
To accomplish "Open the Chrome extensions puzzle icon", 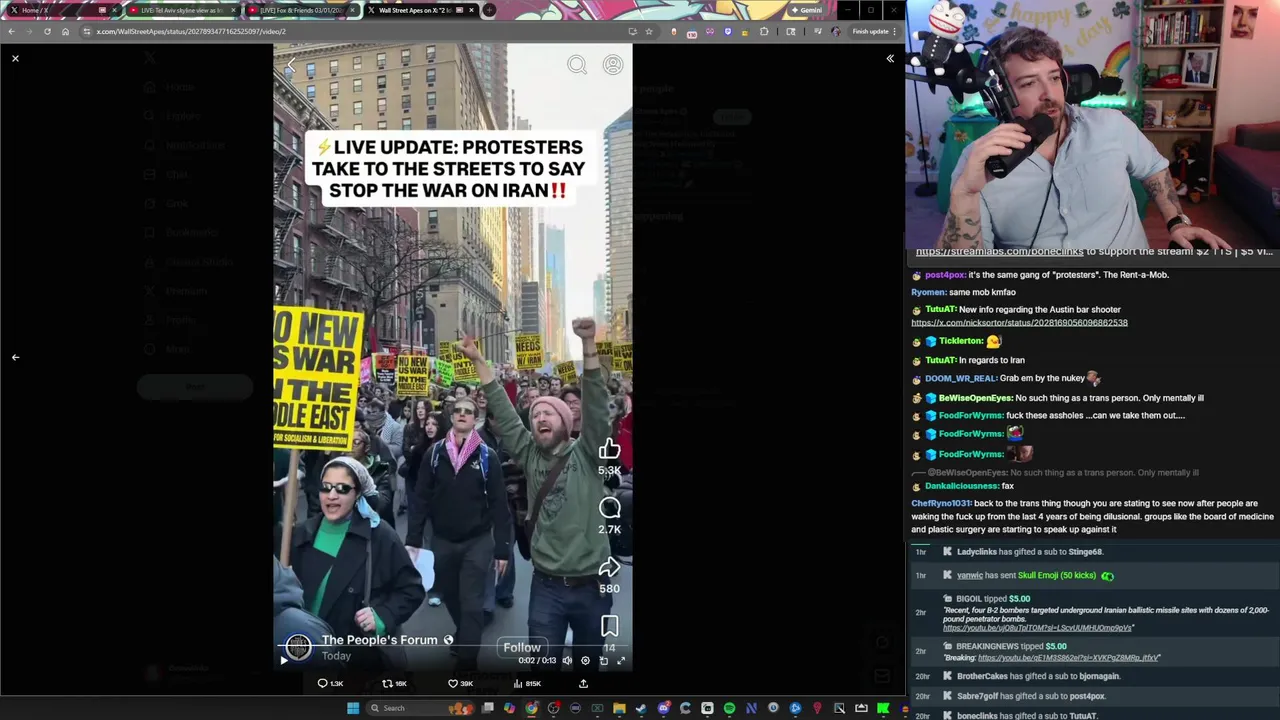I will (x=764, y=31).
